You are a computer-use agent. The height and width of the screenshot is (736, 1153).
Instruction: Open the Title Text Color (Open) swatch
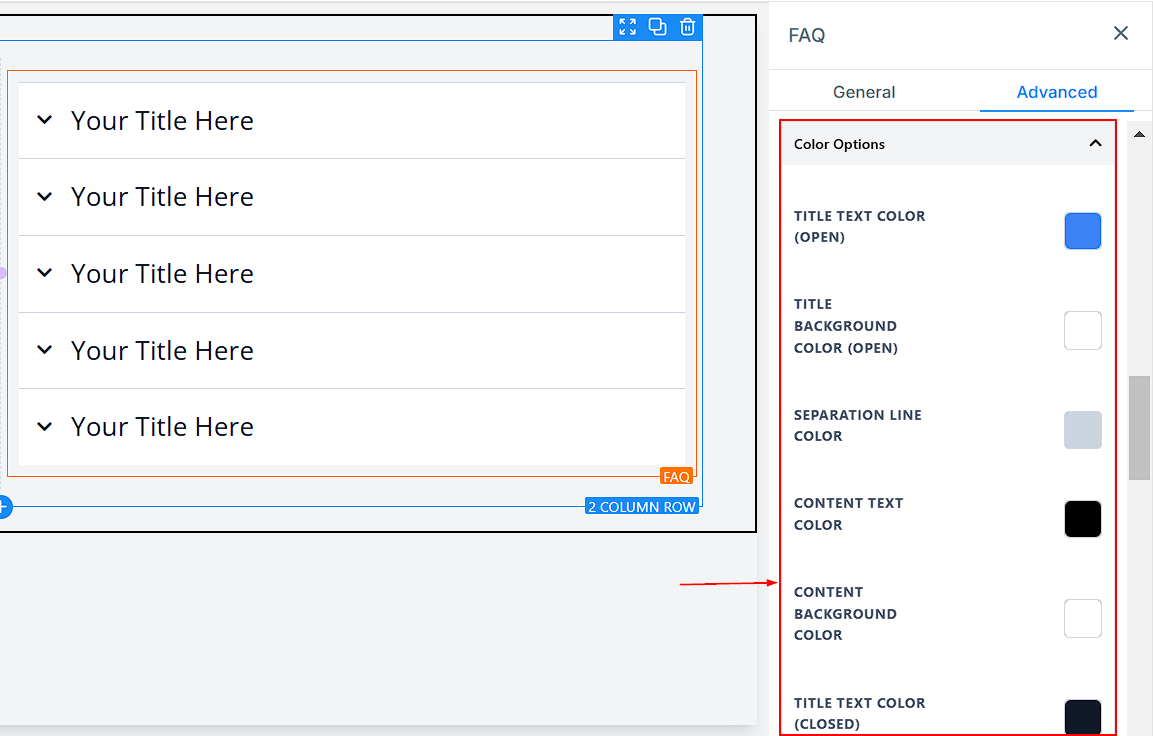[1082, 231]
